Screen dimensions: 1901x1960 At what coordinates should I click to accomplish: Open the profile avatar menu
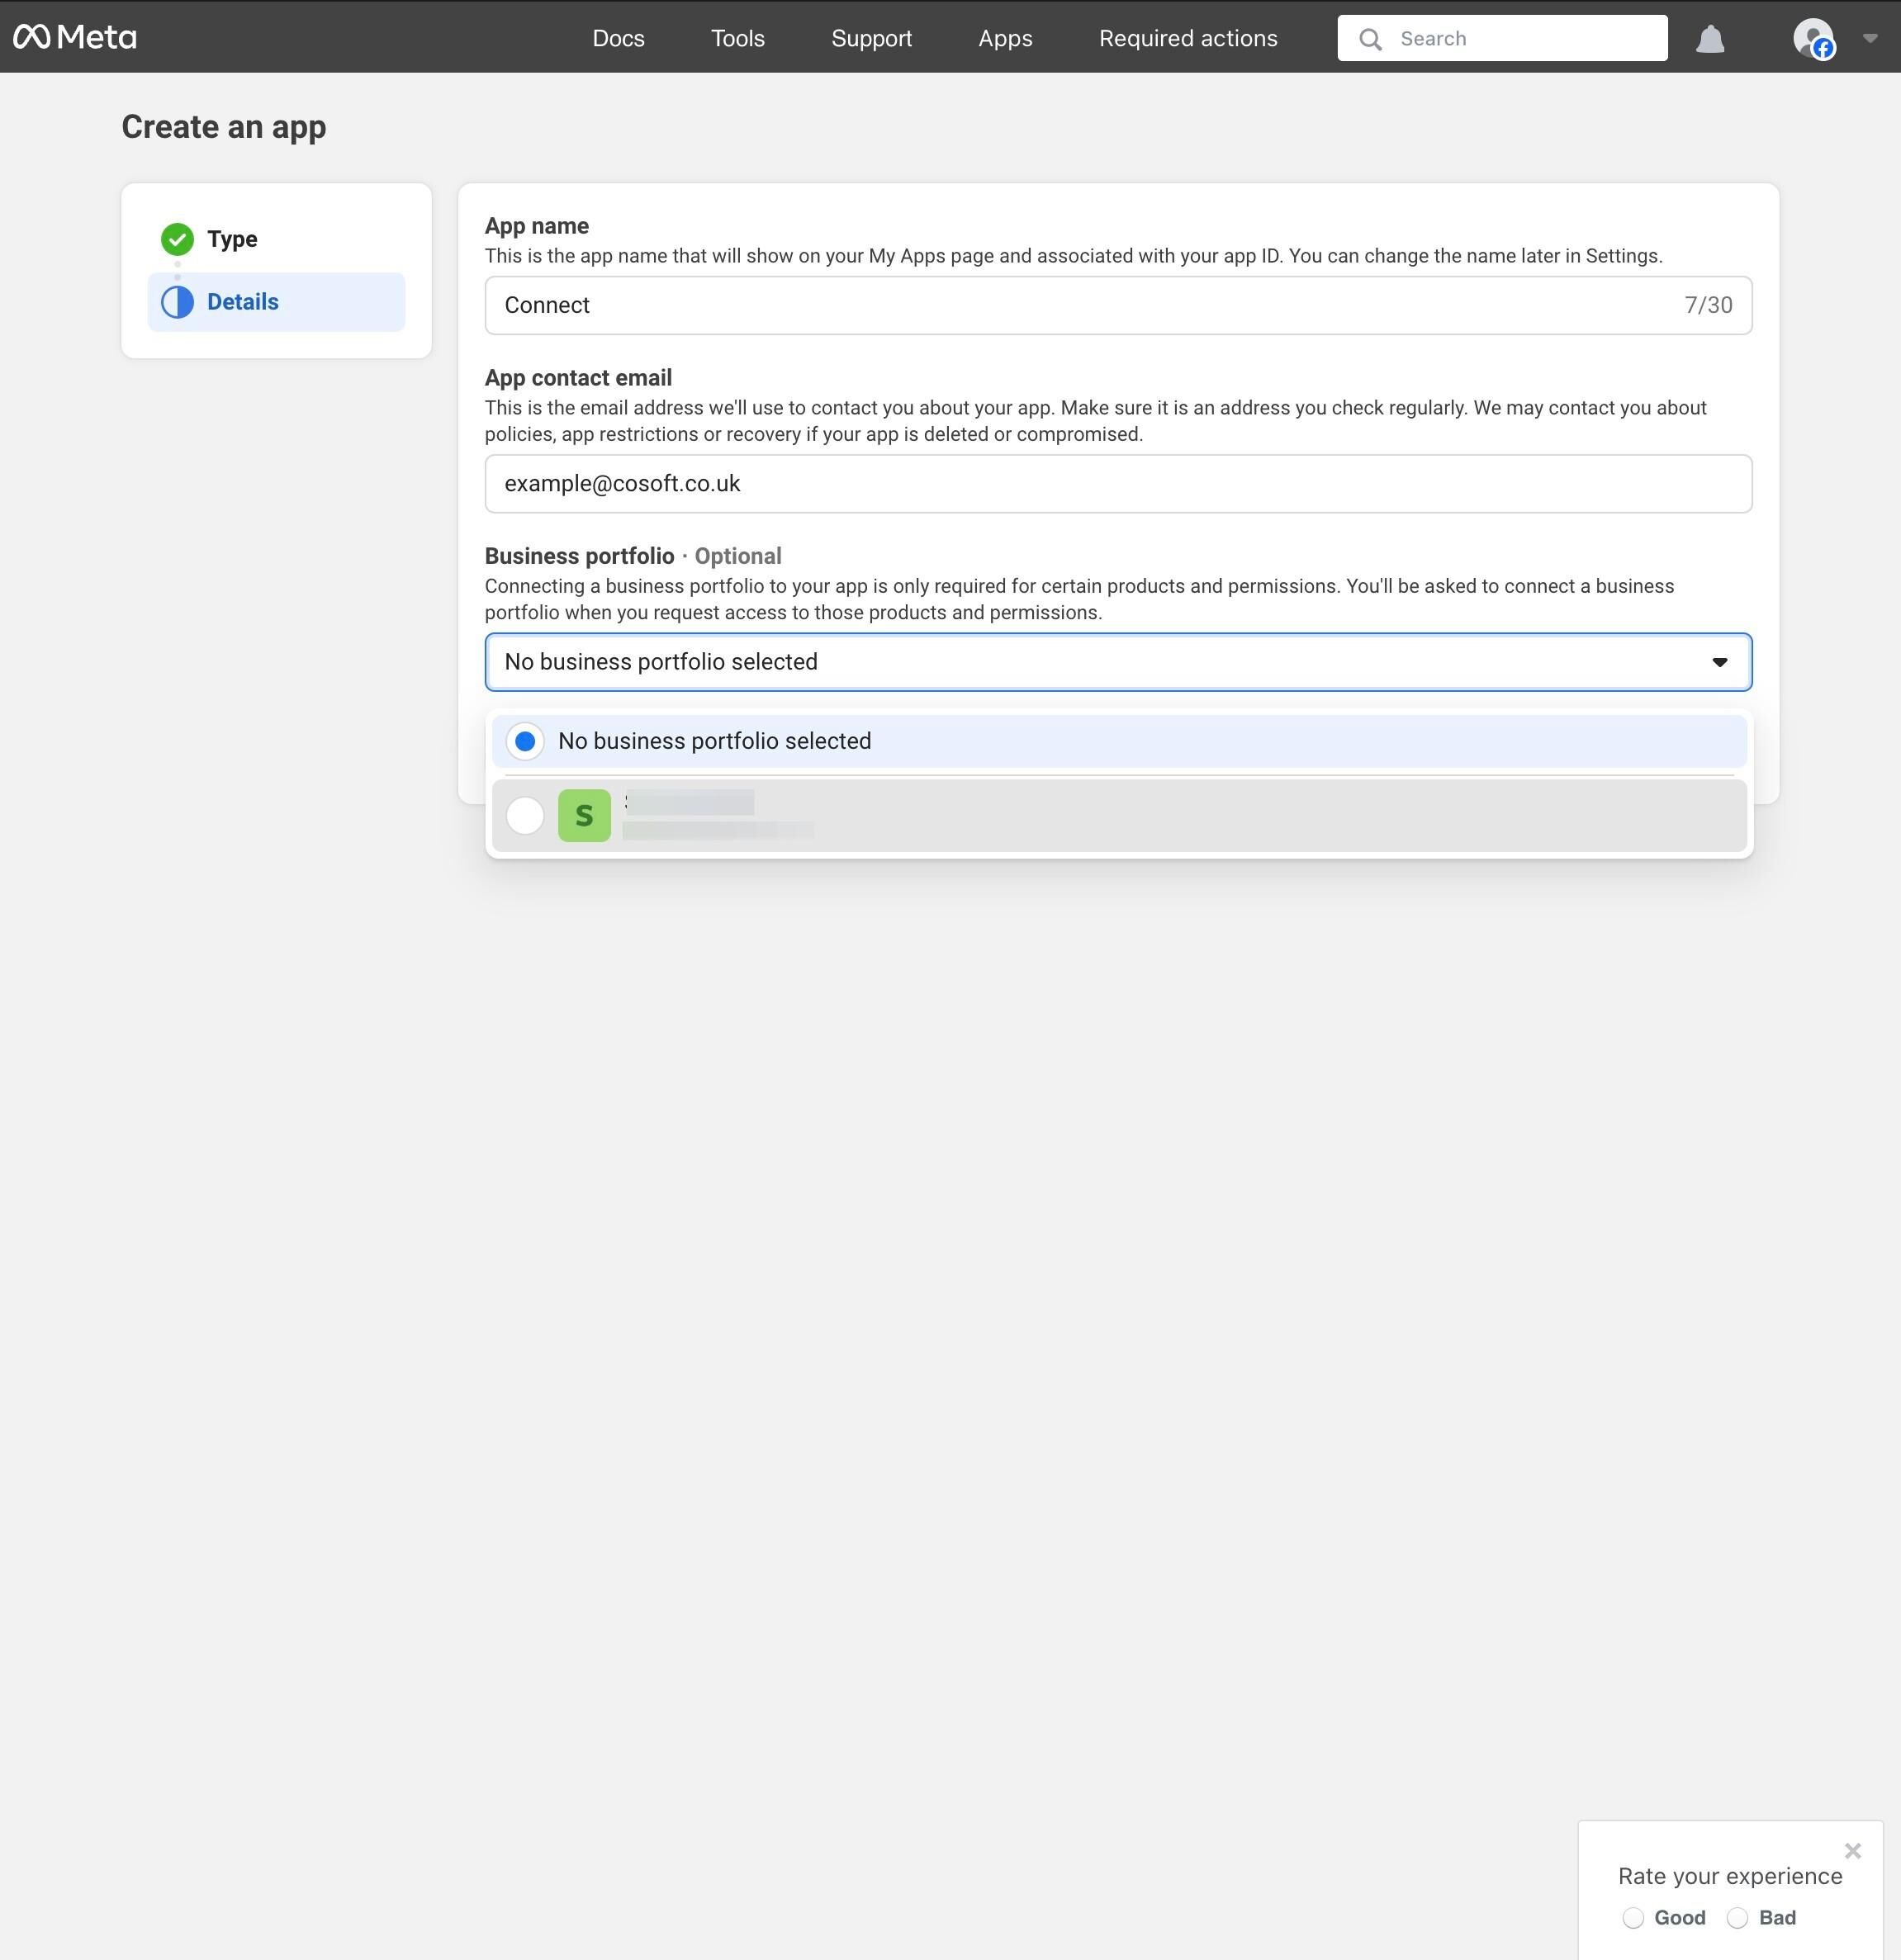click(x=1813, y=39)
